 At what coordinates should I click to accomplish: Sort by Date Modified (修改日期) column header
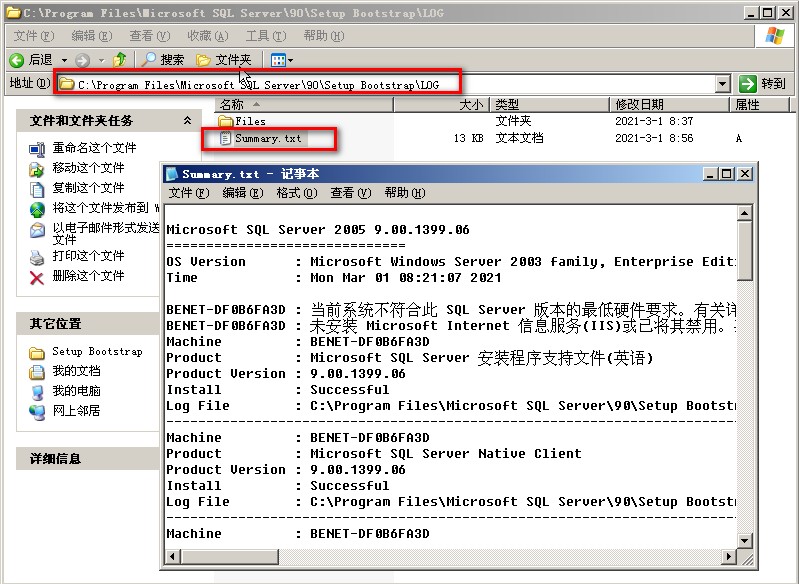click(x=669, y=104)
